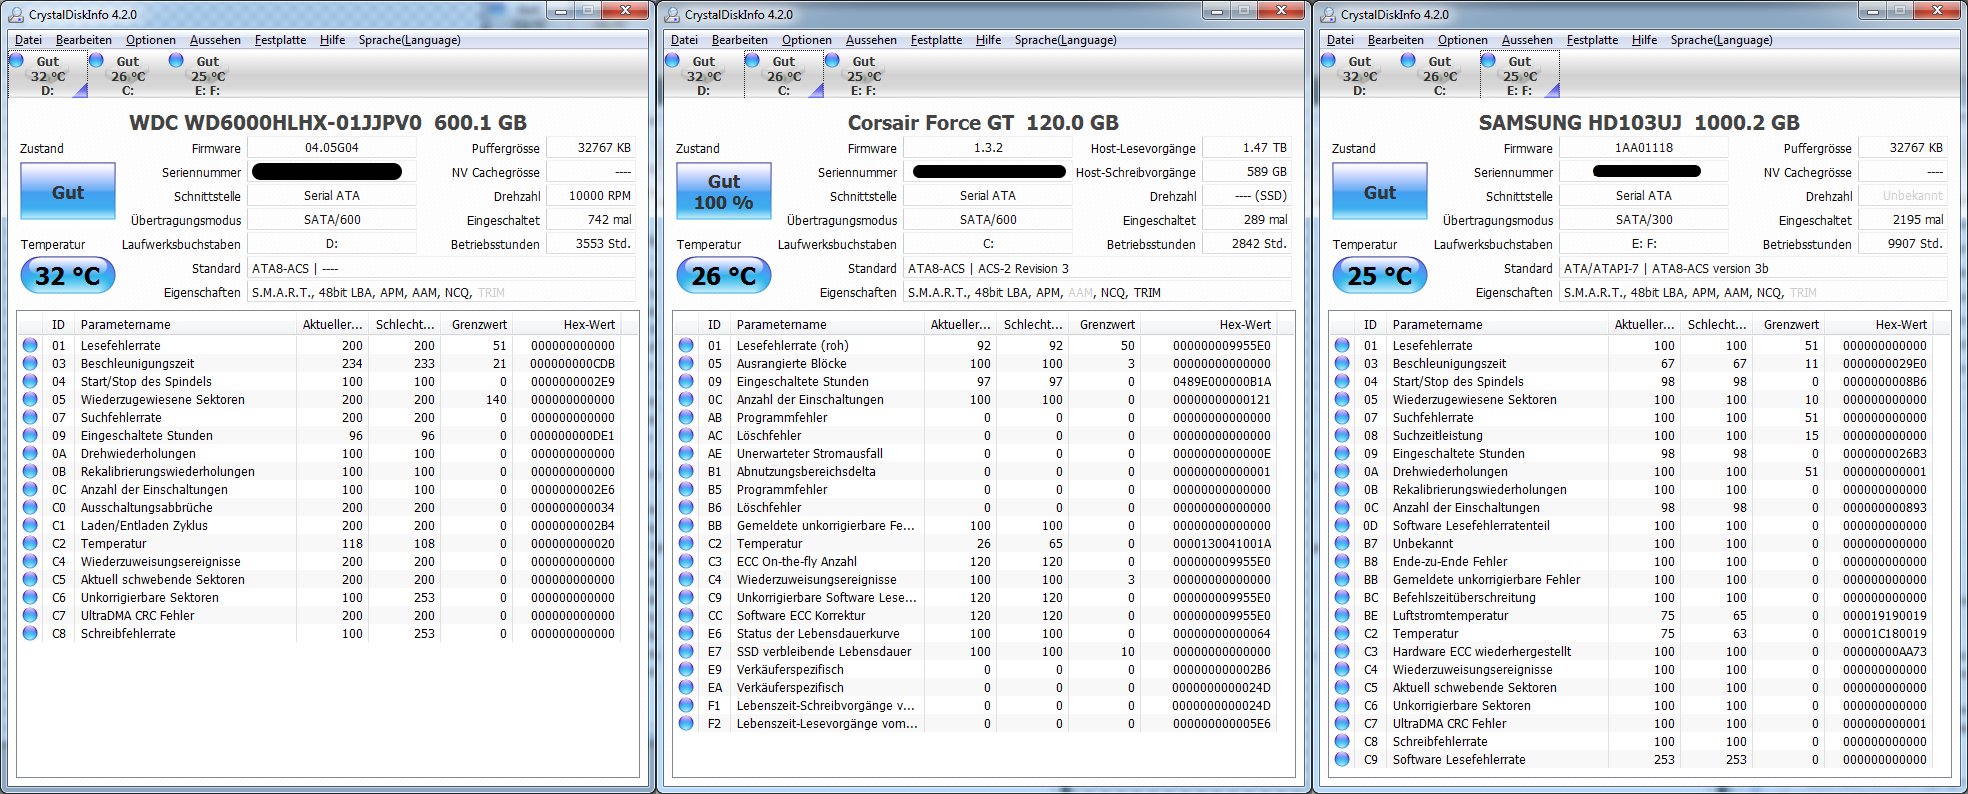This screenshot has height=794, width=1968.
Task: Click the status orb for Beschleunigungszeit in the WDC window
Action: (30, 363)
